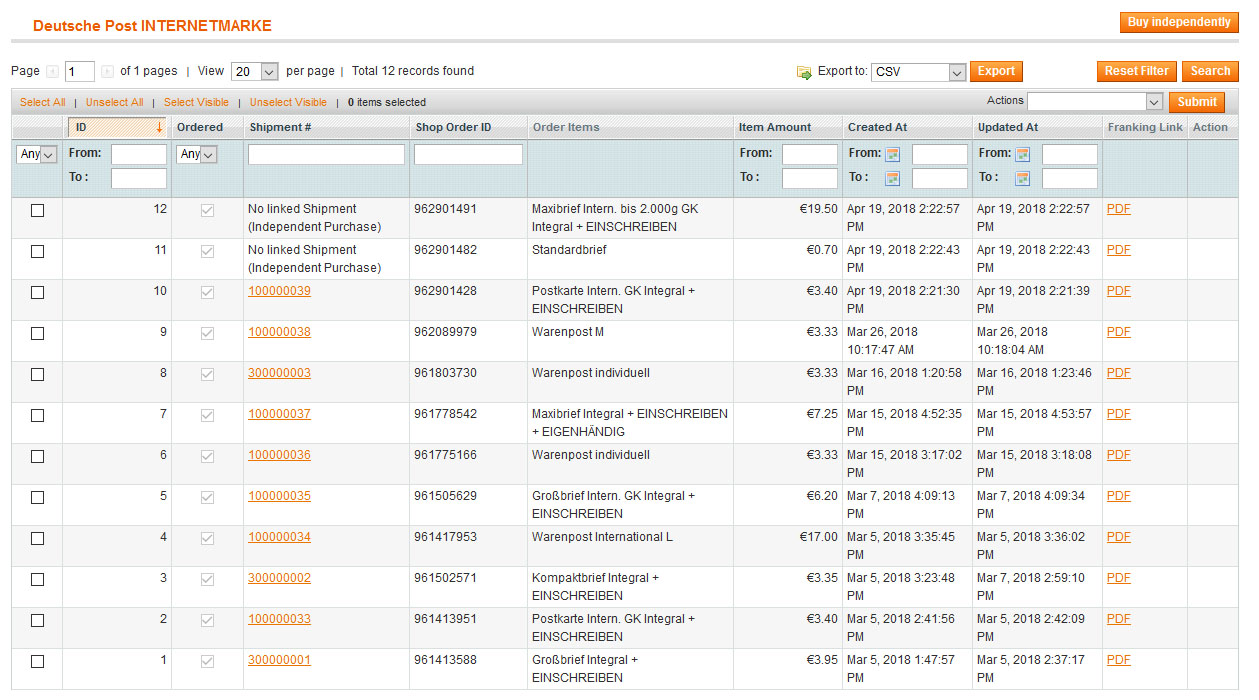Click the Buy independently button
This screenshot has width=1259, height=700.
(1179, 22)
